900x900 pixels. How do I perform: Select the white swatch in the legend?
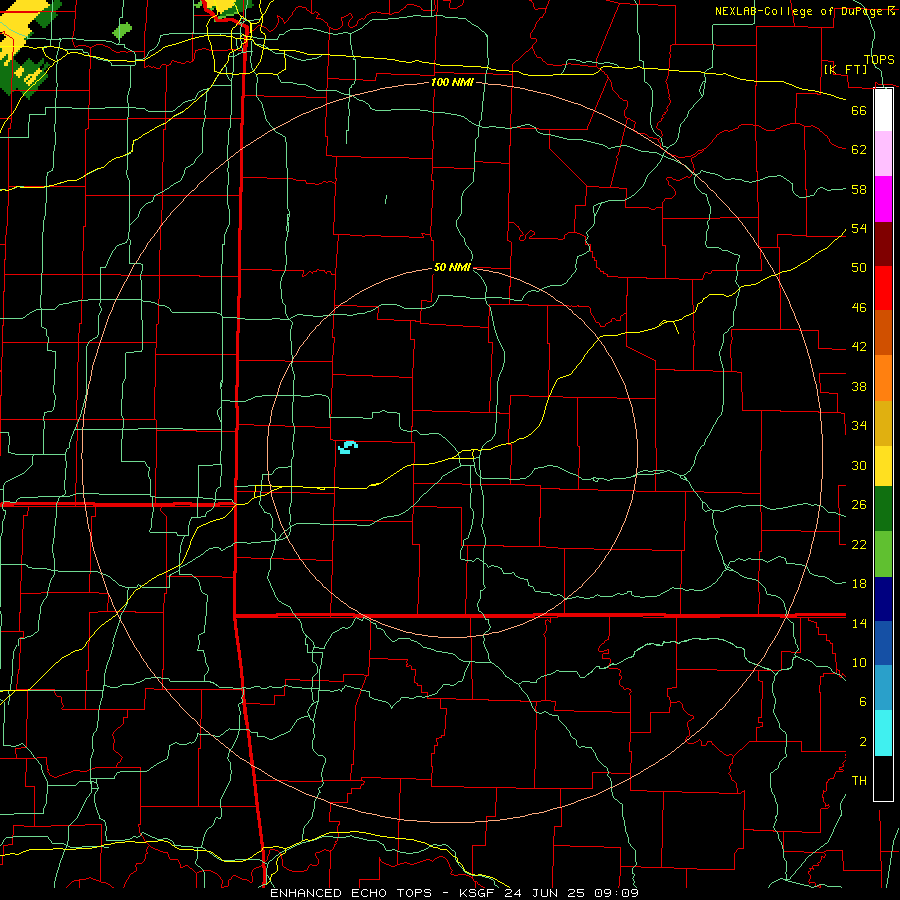click(x=883, y=110)
